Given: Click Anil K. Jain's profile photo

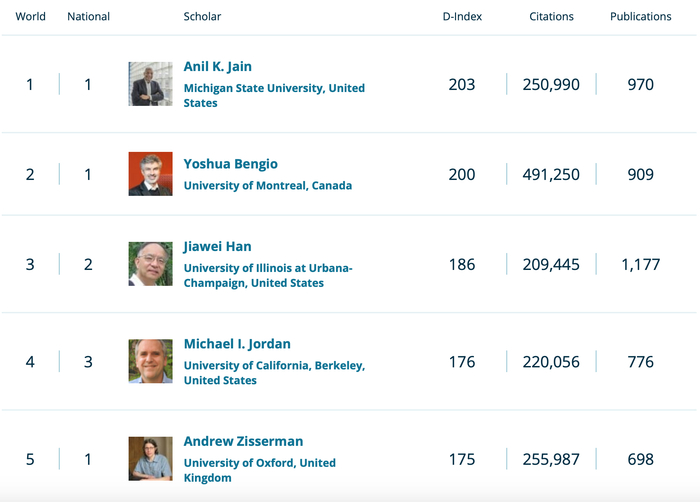Looking at the screenshot, I should pyautogui.click(x=150, y=84).
